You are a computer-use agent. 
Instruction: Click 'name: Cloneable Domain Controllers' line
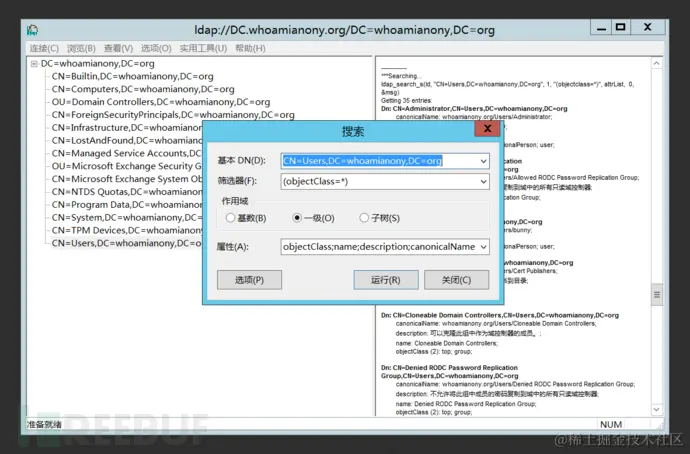(447, 343)
